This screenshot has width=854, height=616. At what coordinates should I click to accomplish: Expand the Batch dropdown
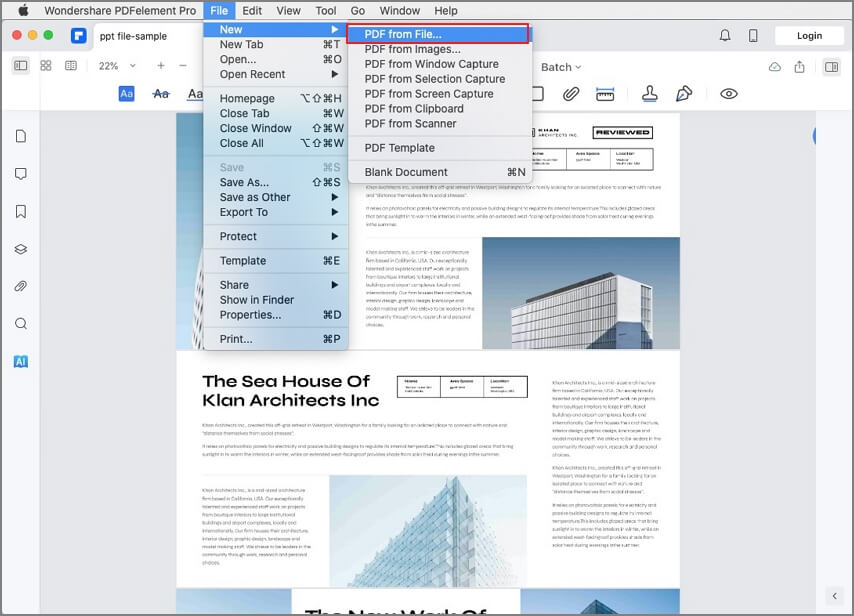pos(561,67)
